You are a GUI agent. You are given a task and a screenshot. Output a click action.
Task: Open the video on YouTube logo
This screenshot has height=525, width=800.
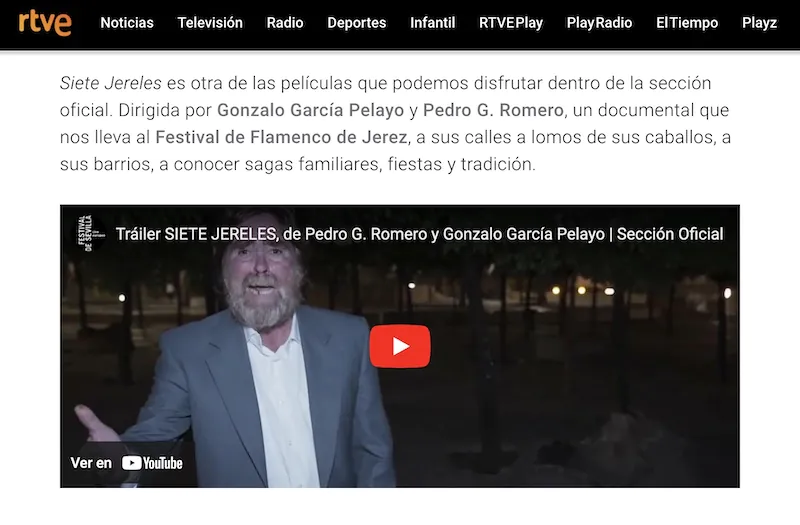tap(152, 463)
